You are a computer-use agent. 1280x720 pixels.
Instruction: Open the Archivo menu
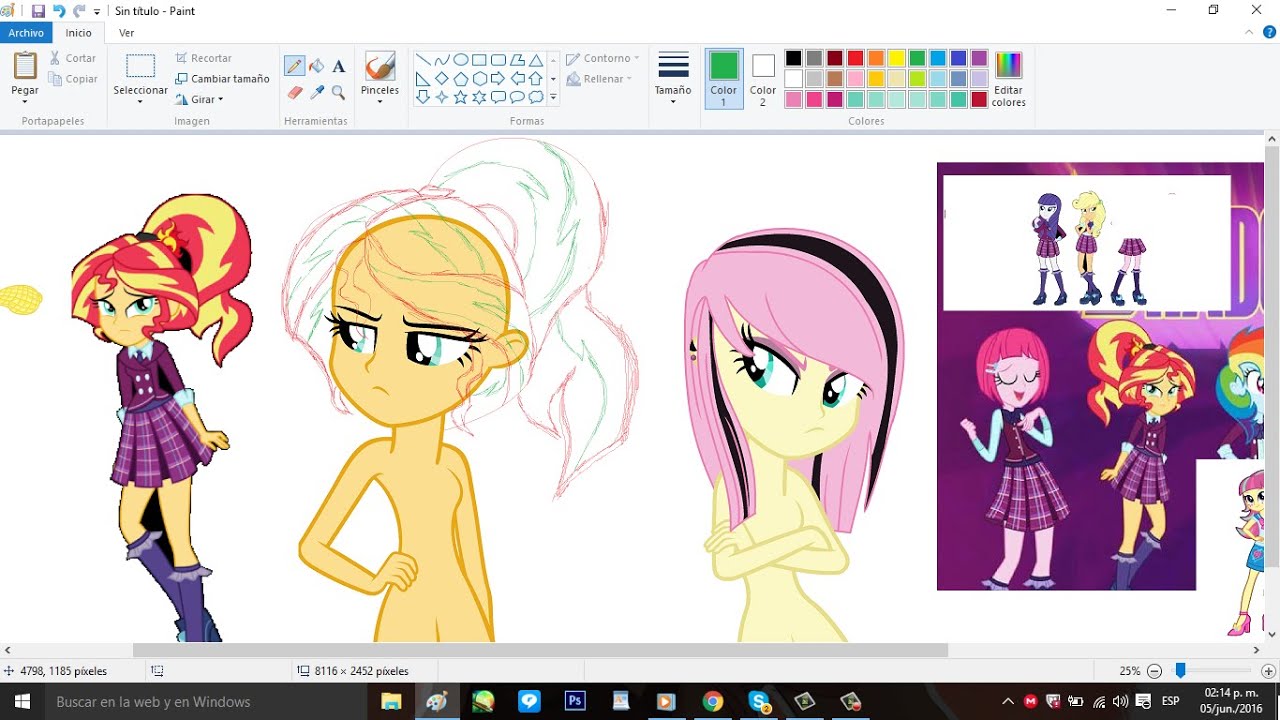coord(26,33)
